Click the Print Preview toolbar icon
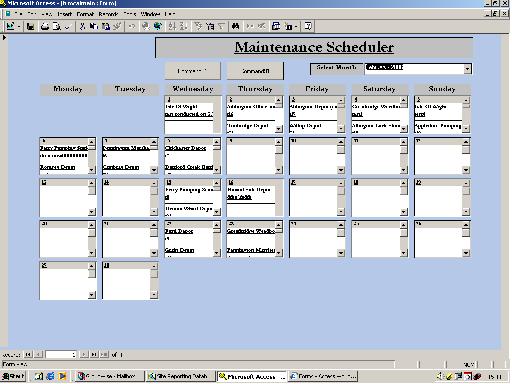This screenshot has width=512, height=384. 57,26
